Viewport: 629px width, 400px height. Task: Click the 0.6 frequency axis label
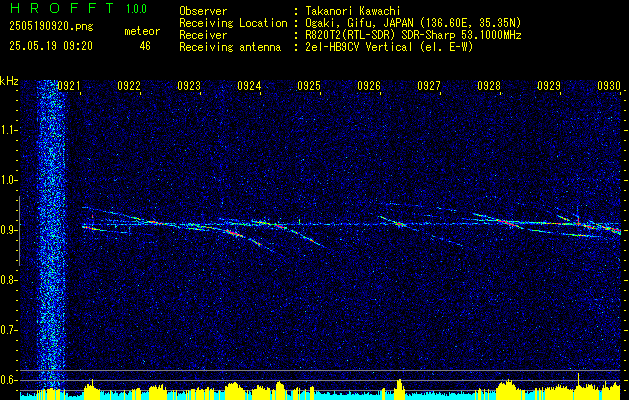(x=7, y=380)
